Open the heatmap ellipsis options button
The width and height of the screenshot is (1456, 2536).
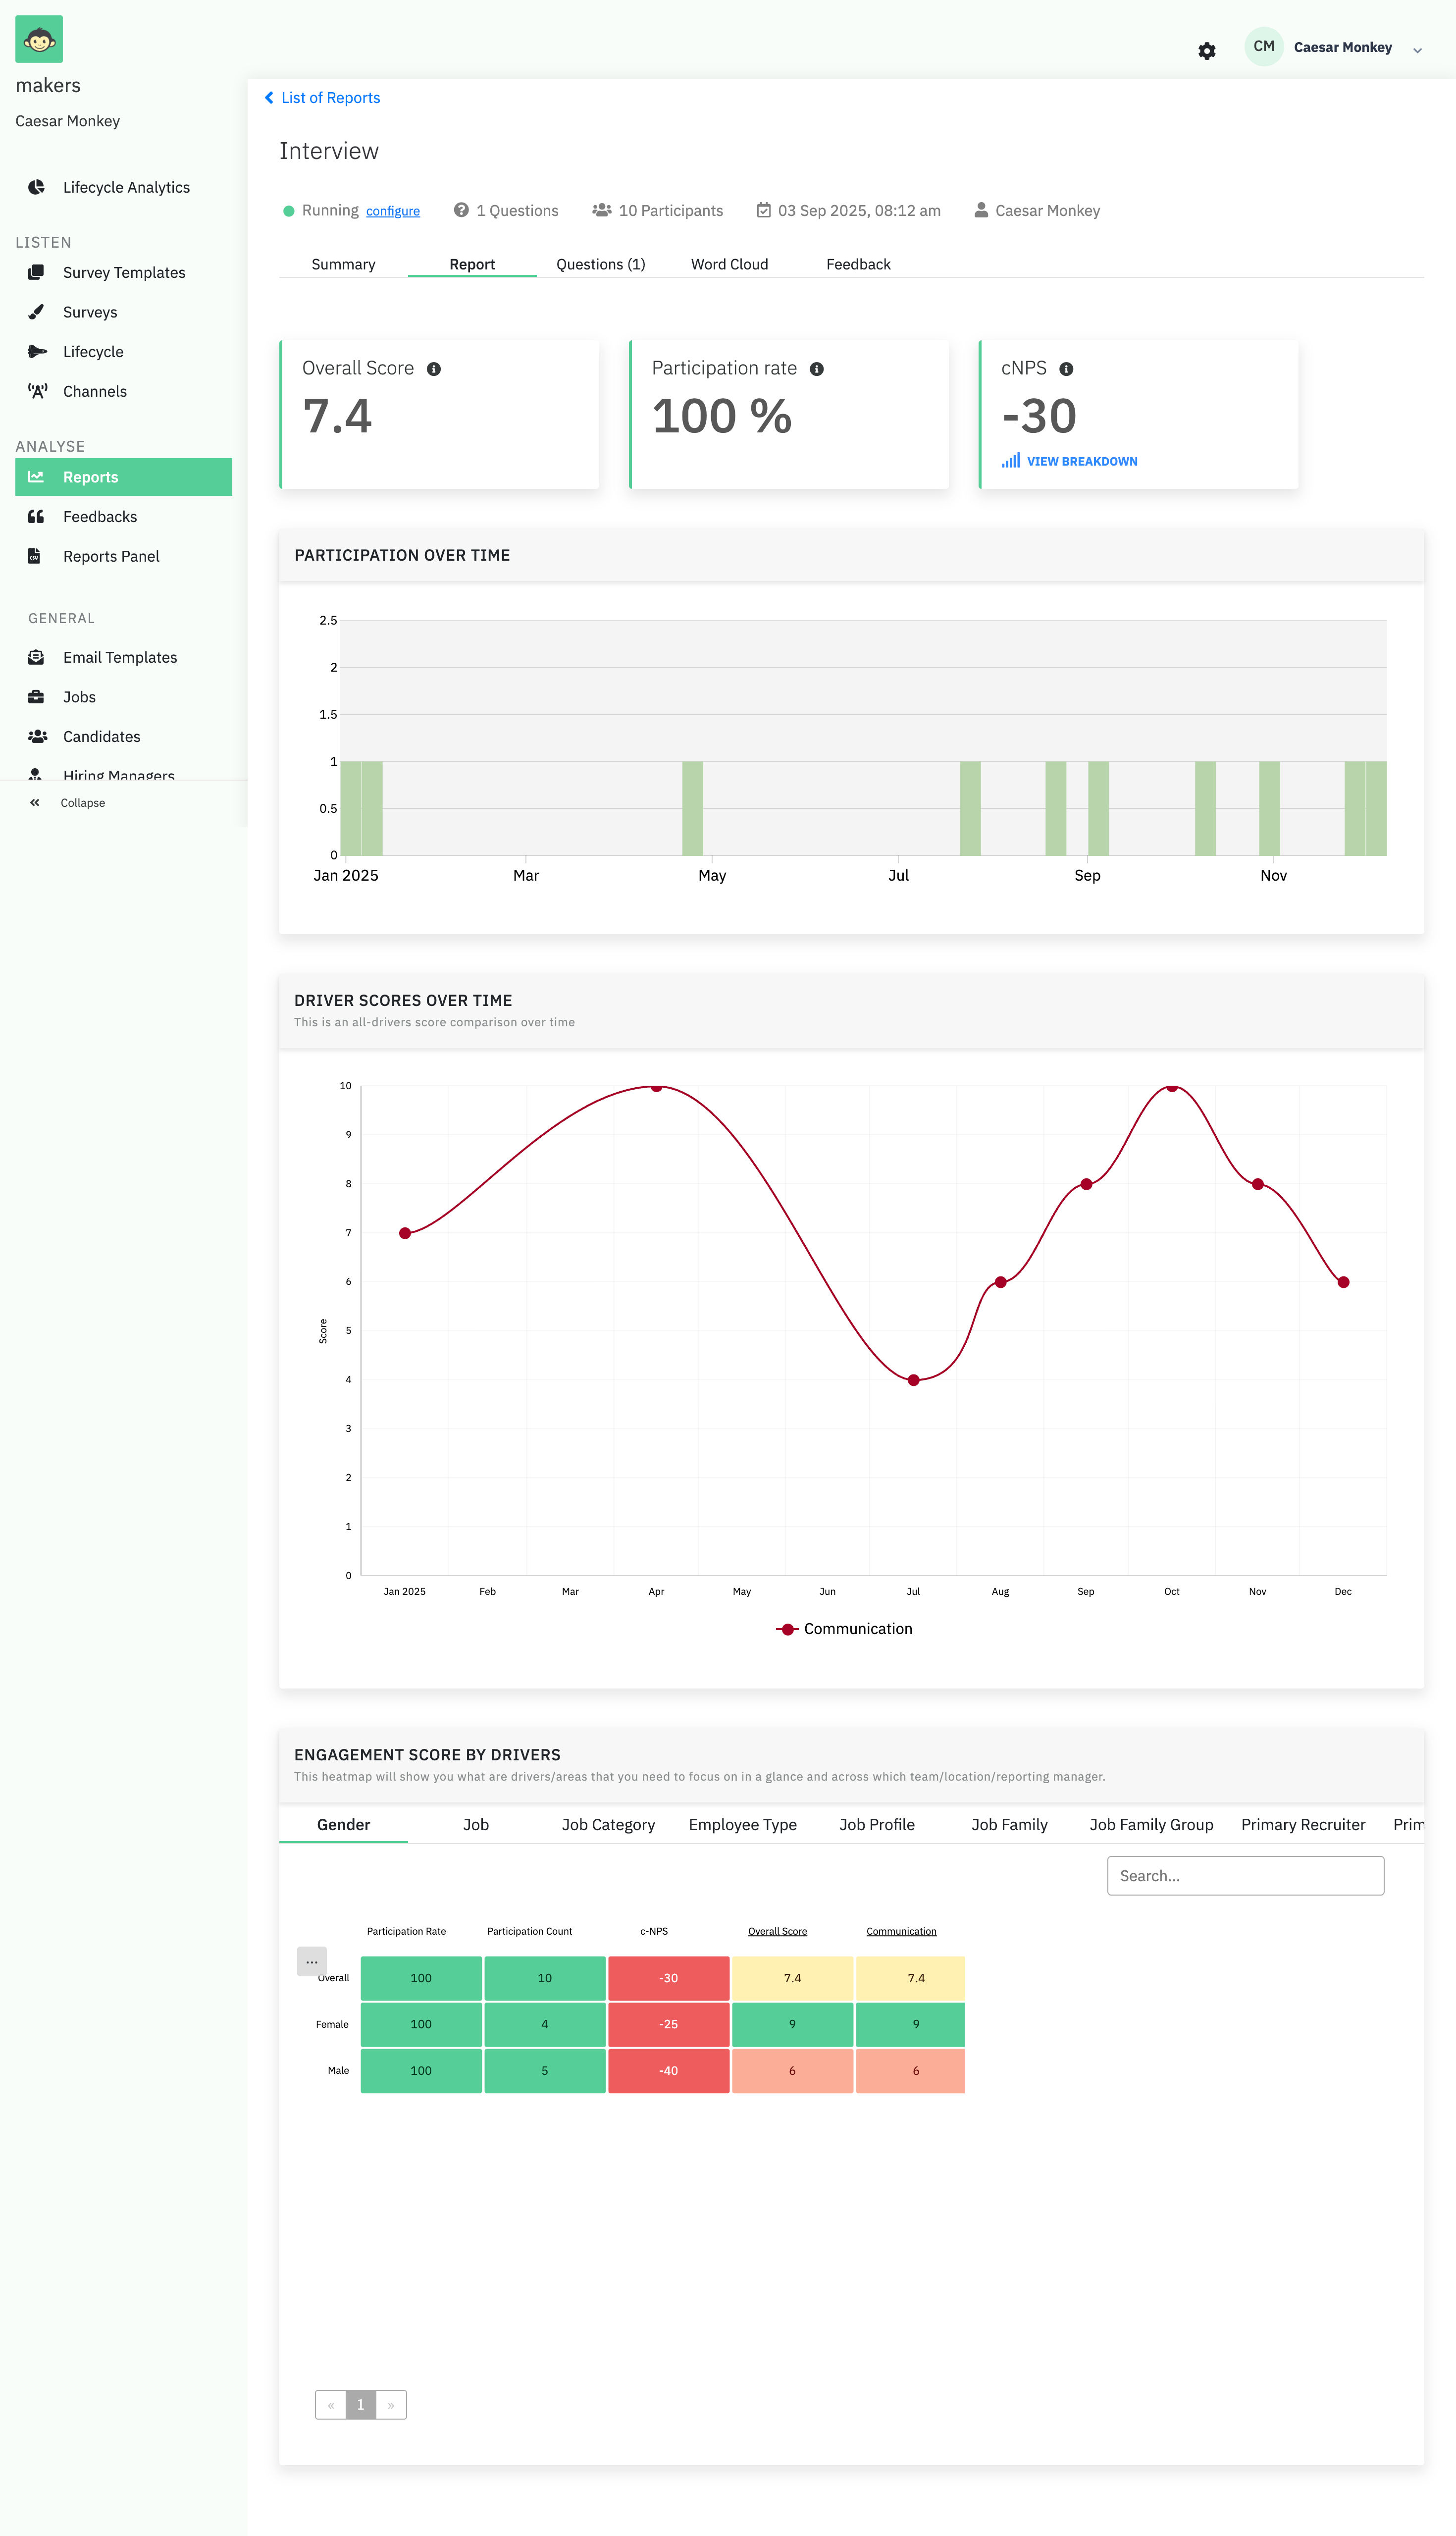(x=312, y=1961)
